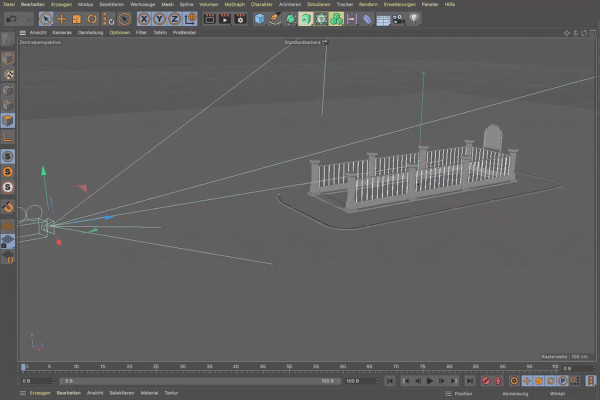This screenshot has height=400, width=600.
Task: Open the Datei menu
Action: (x=9, y=4)
